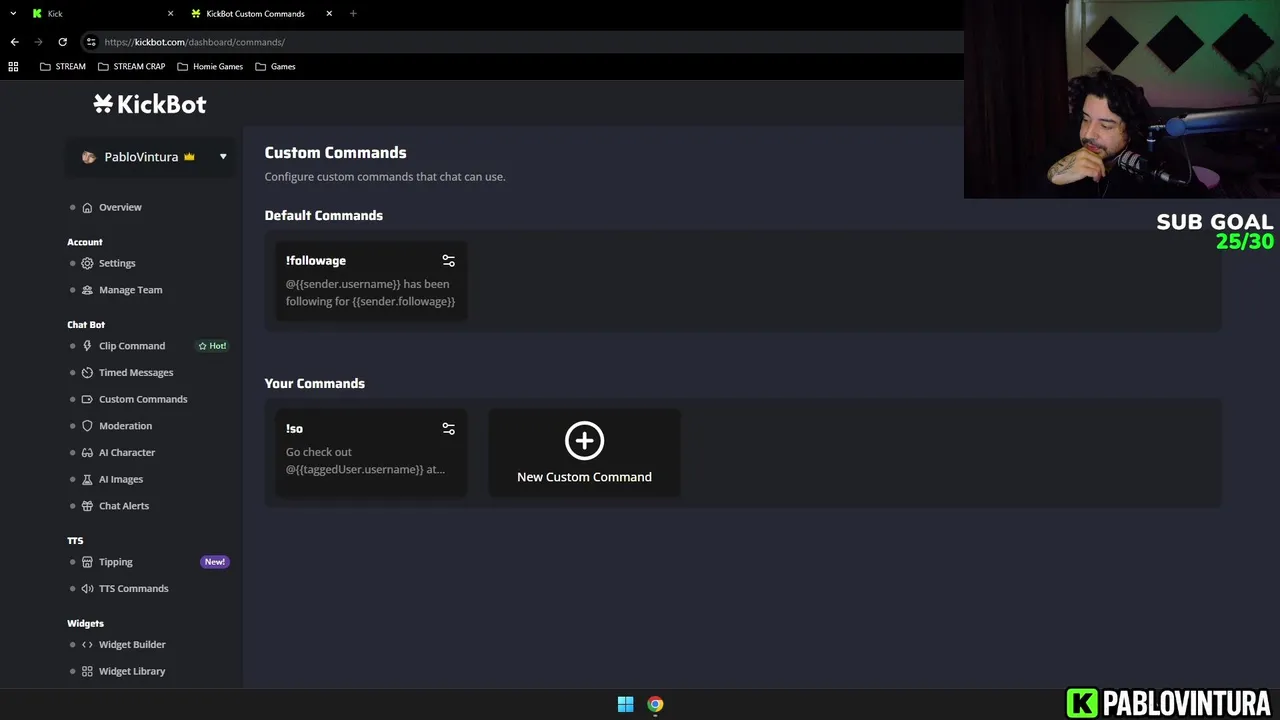Click the Moderation shield icon
The image size is (1280, 720).
[x=87, y=426]
